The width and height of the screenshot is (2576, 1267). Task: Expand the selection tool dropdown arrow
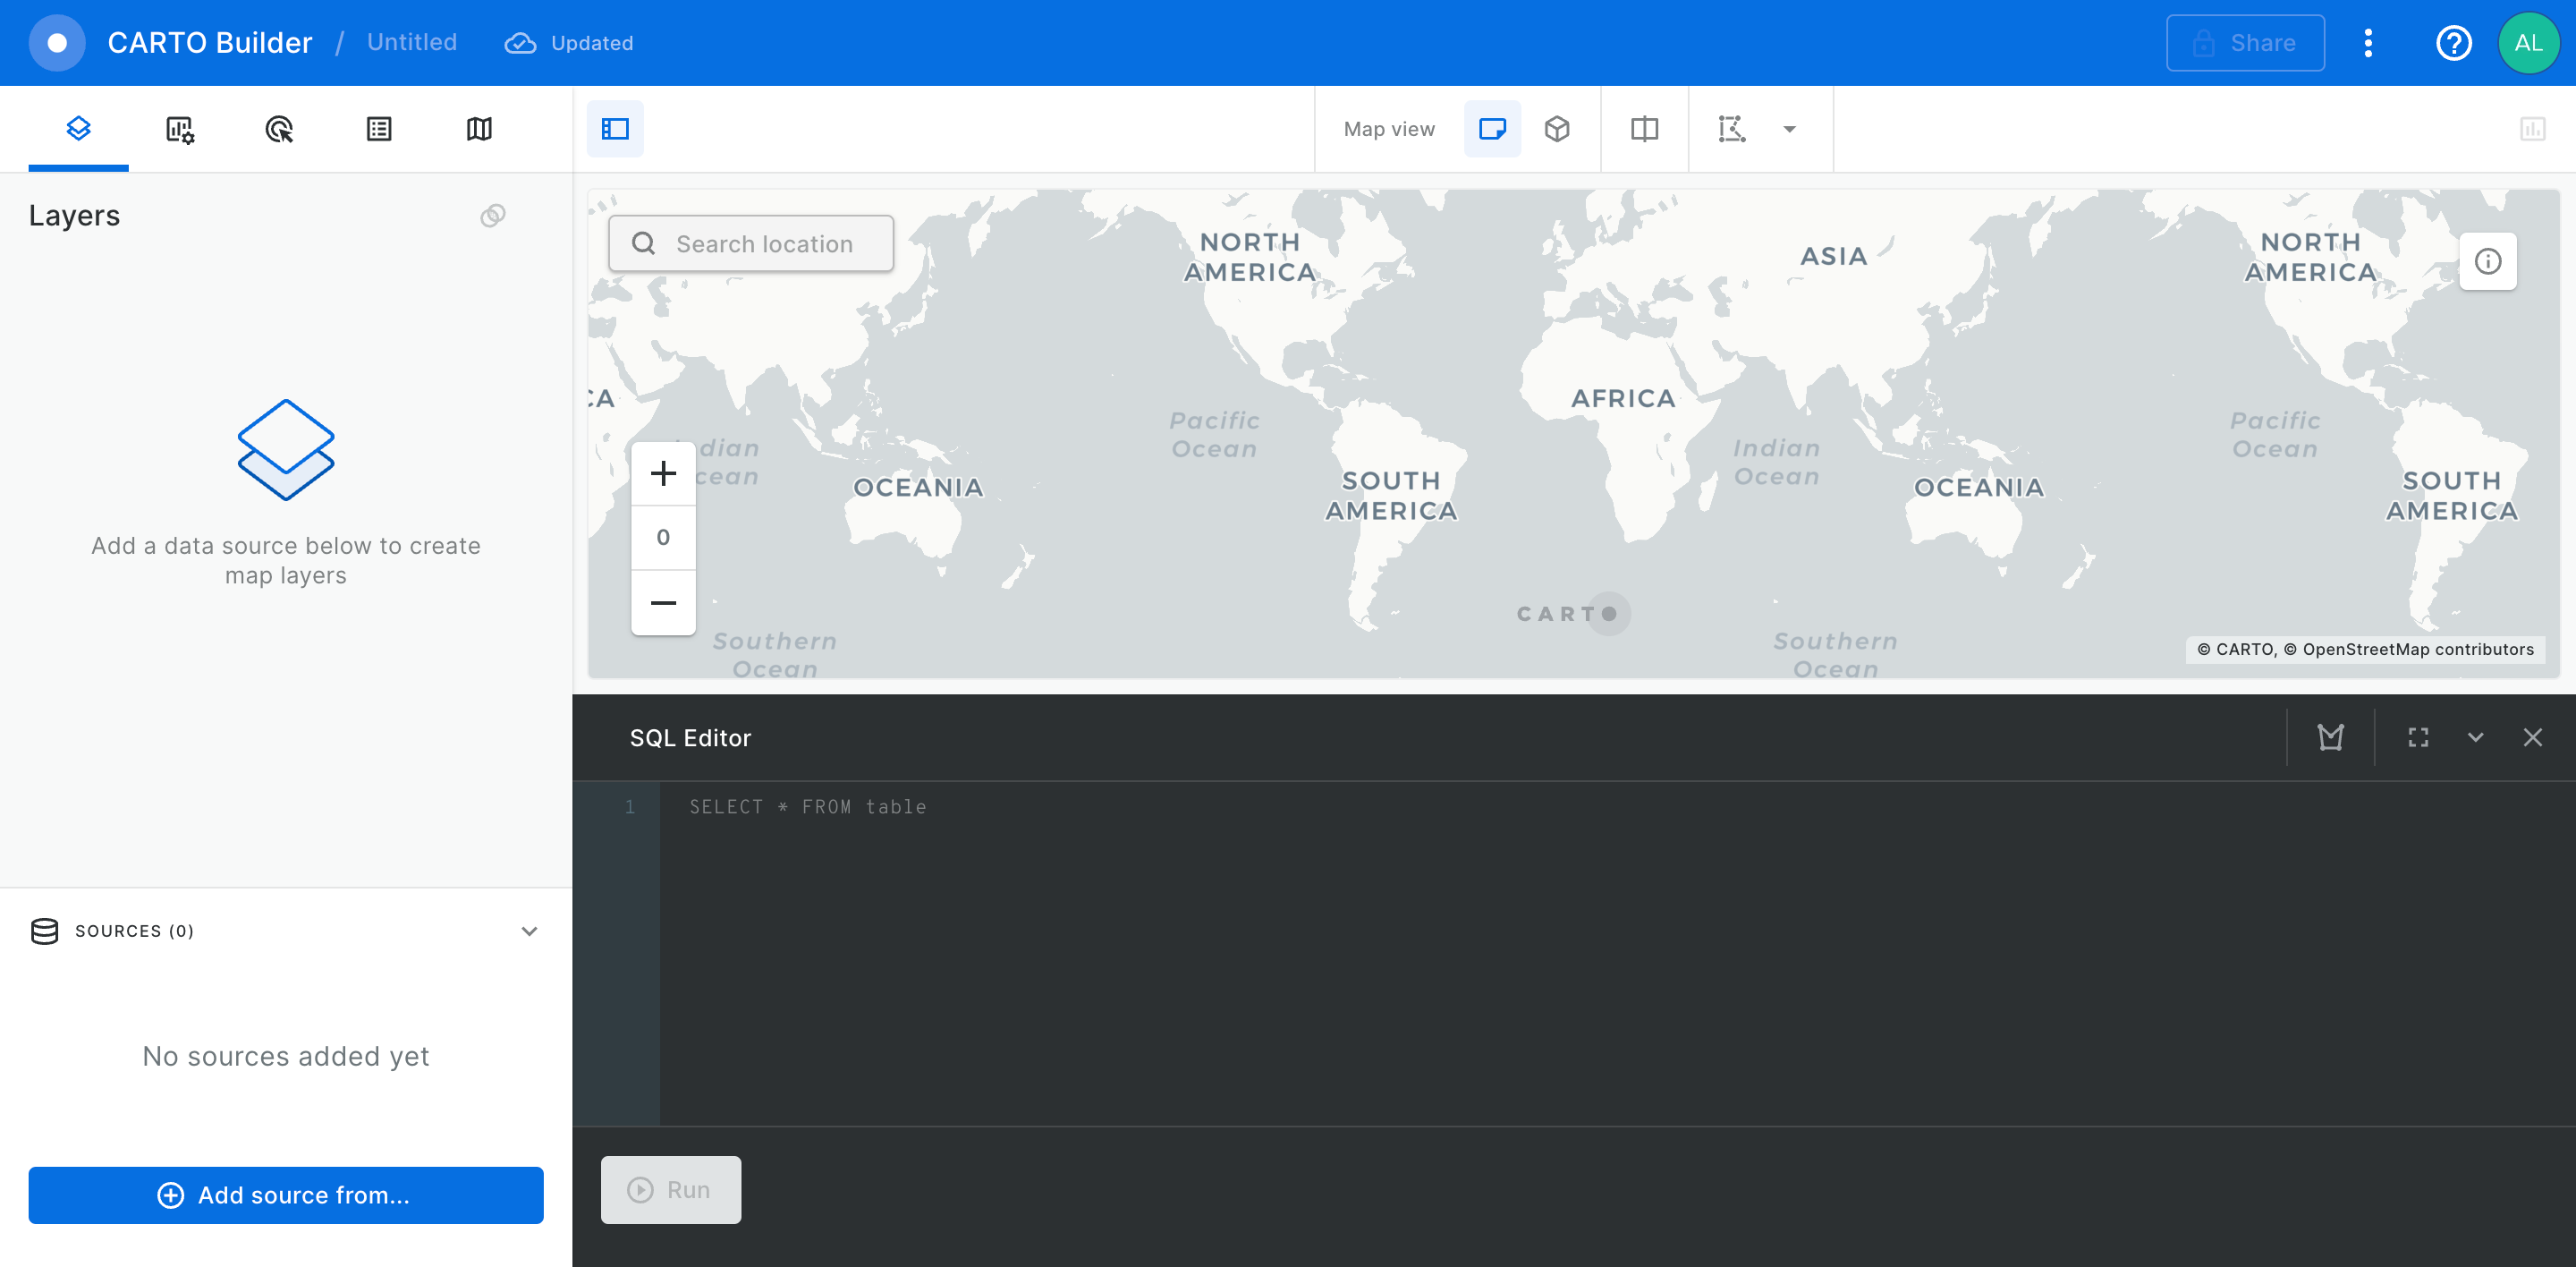(x=1790, y=129)
